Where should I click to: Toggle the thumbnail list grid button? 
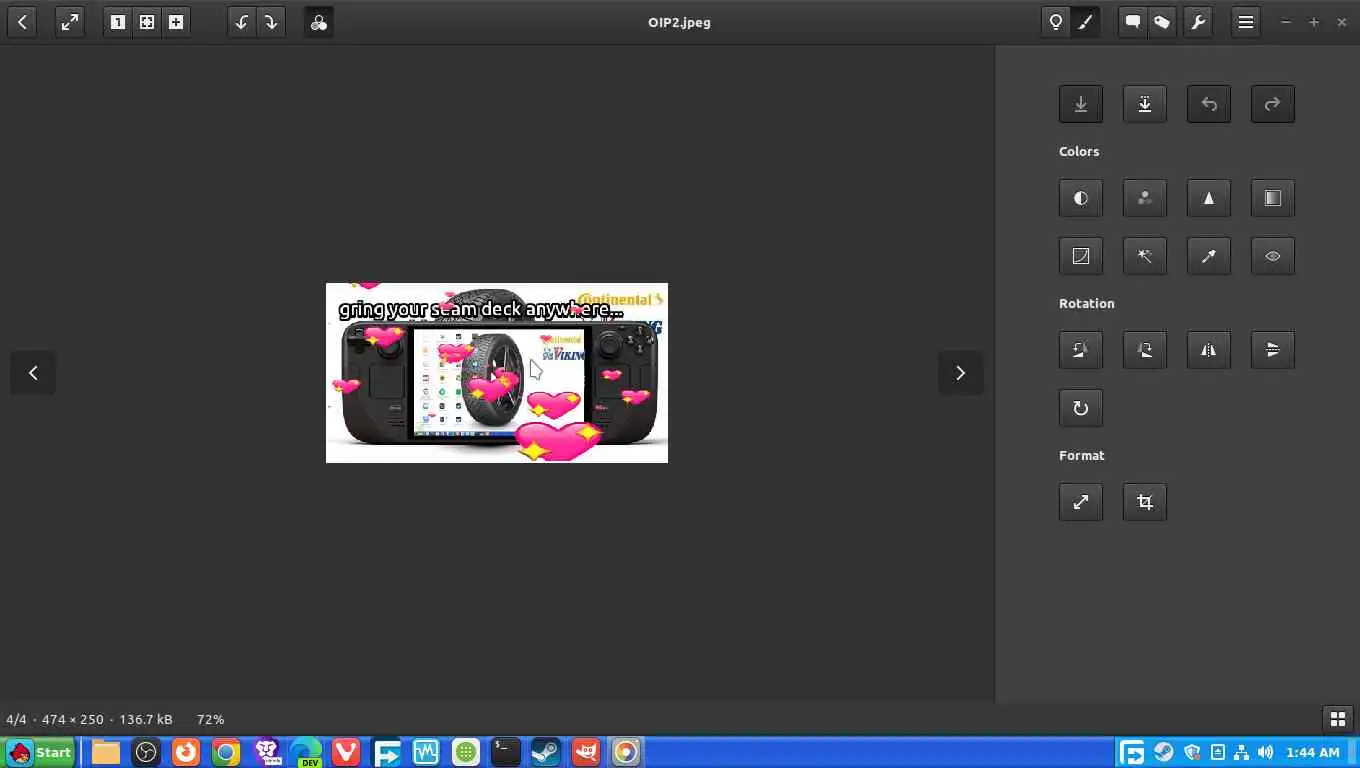1337,719
